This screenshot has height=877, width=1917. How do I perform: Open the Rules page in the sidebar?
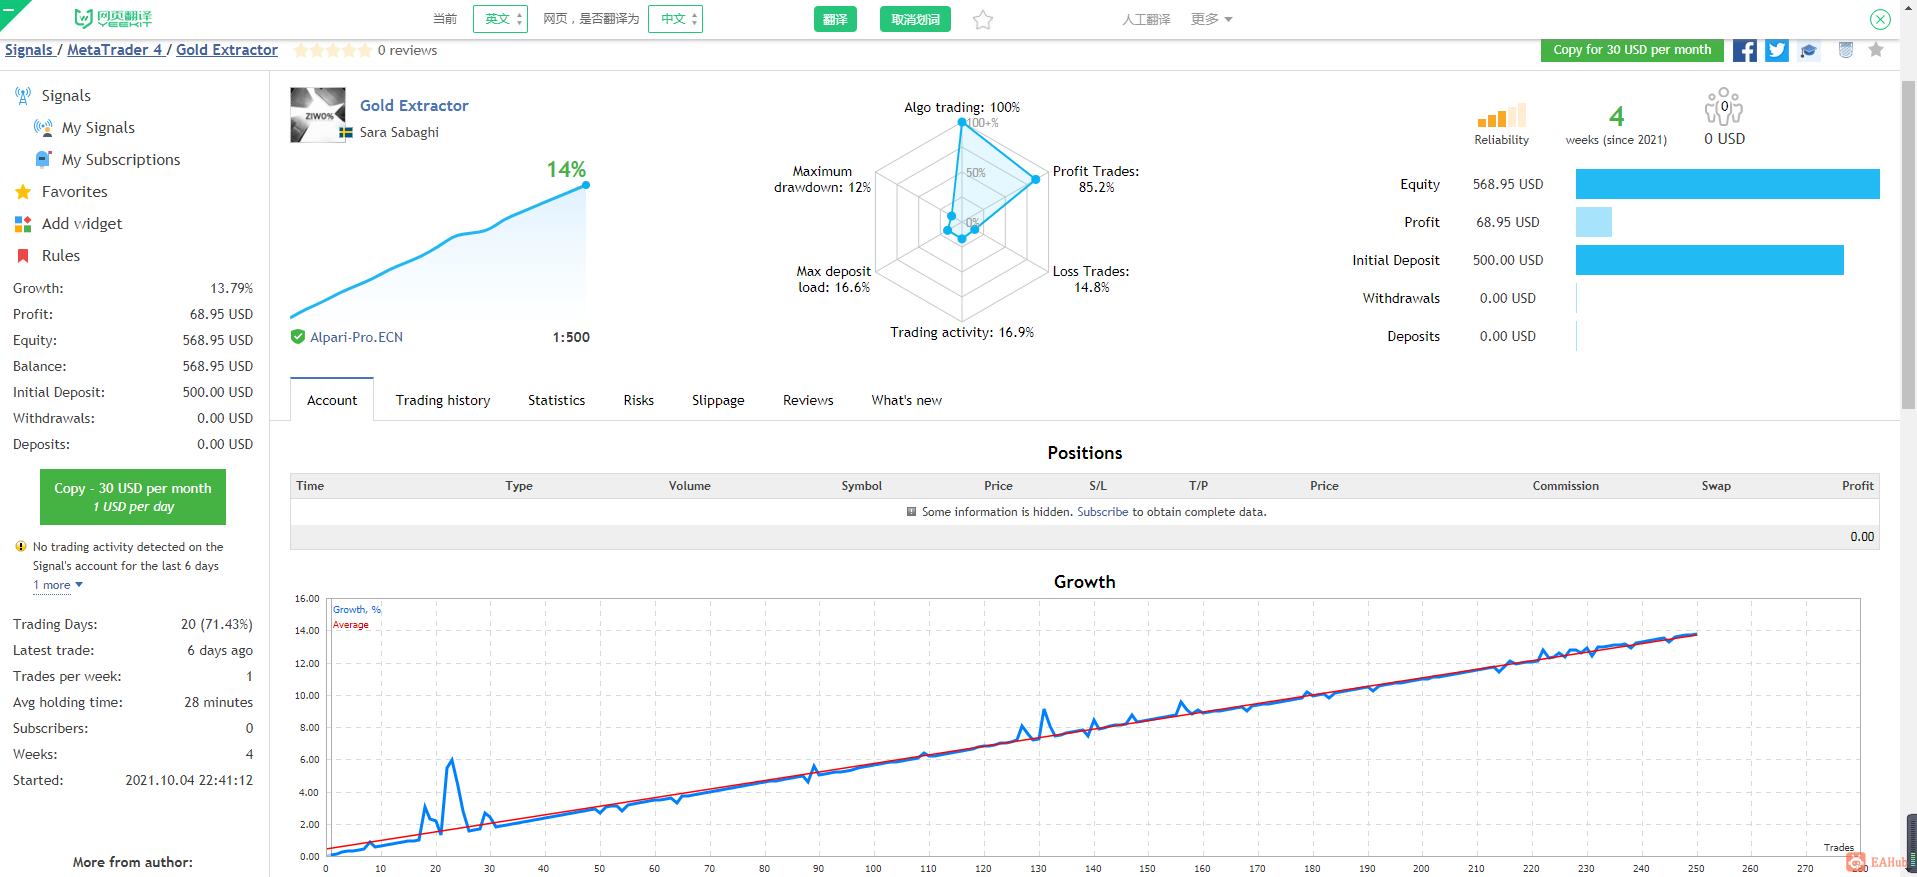tap(60, 256)
